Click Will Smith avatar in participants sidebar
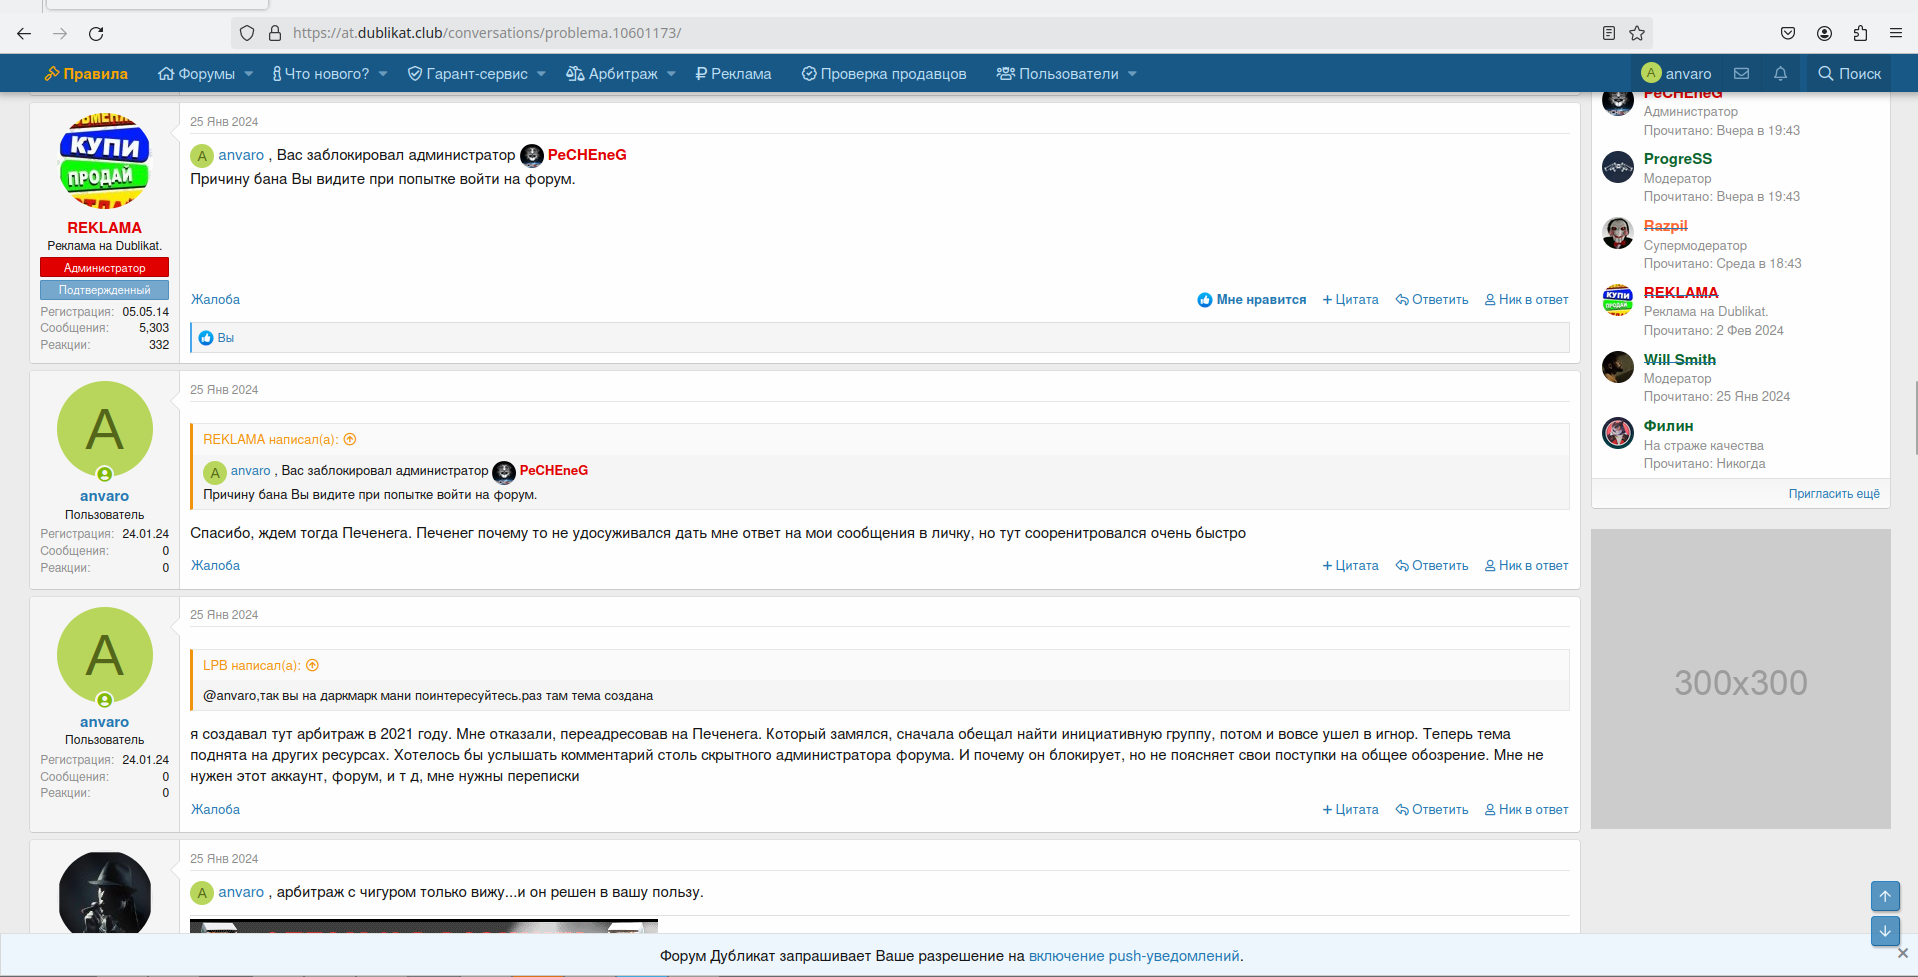 (1618, 367)
